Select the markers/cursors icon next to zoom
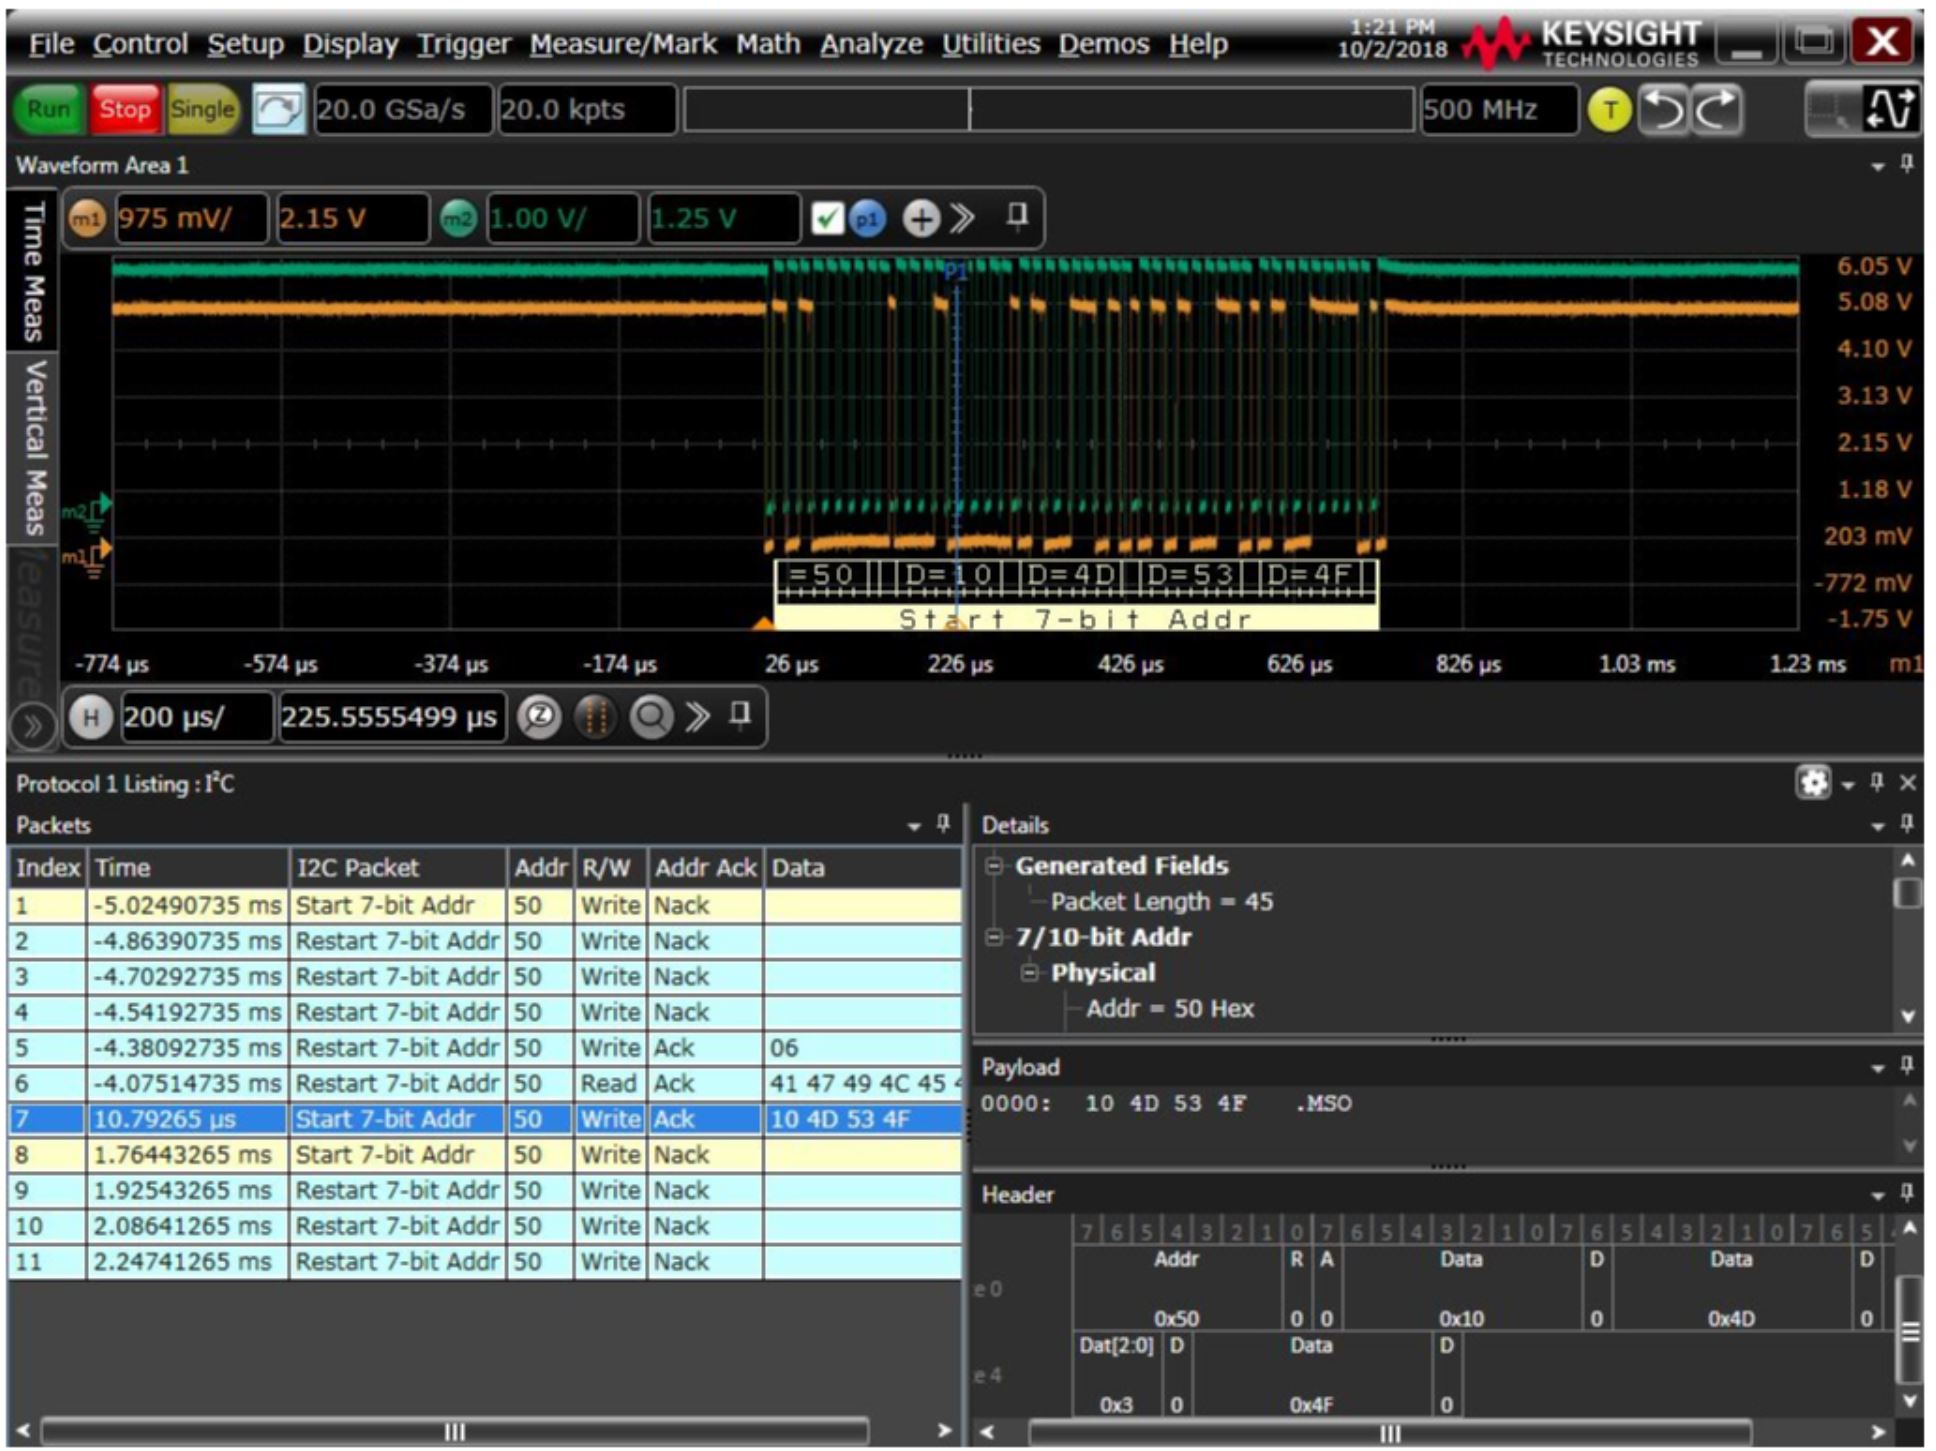 [x=596, y=716]
